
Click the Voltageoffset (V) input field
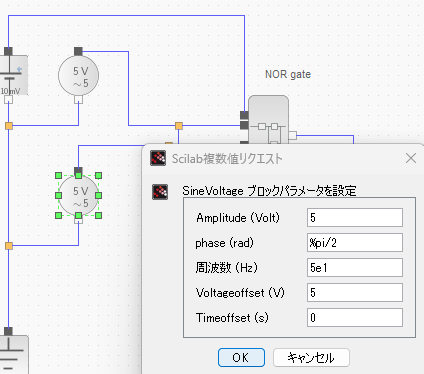355,293
